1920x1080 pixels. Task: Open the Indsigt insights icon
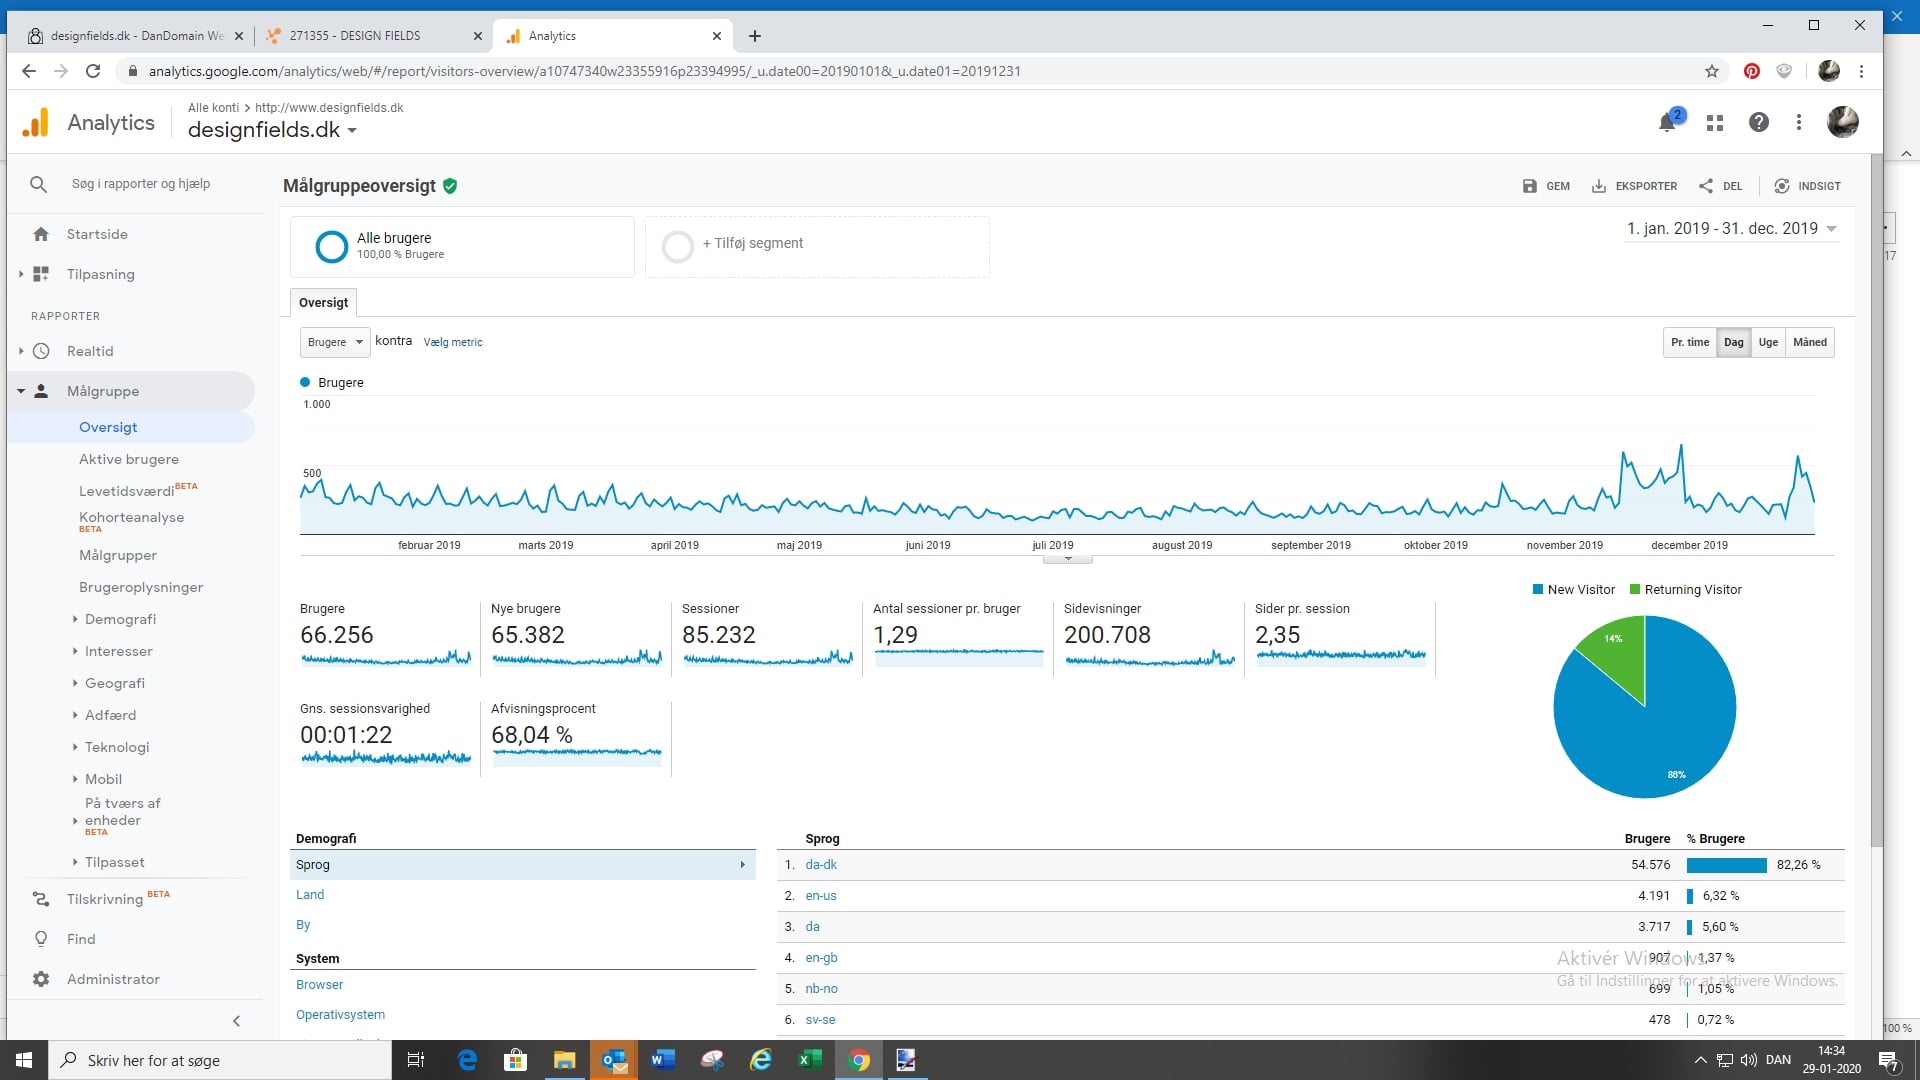coord(1782,186)
